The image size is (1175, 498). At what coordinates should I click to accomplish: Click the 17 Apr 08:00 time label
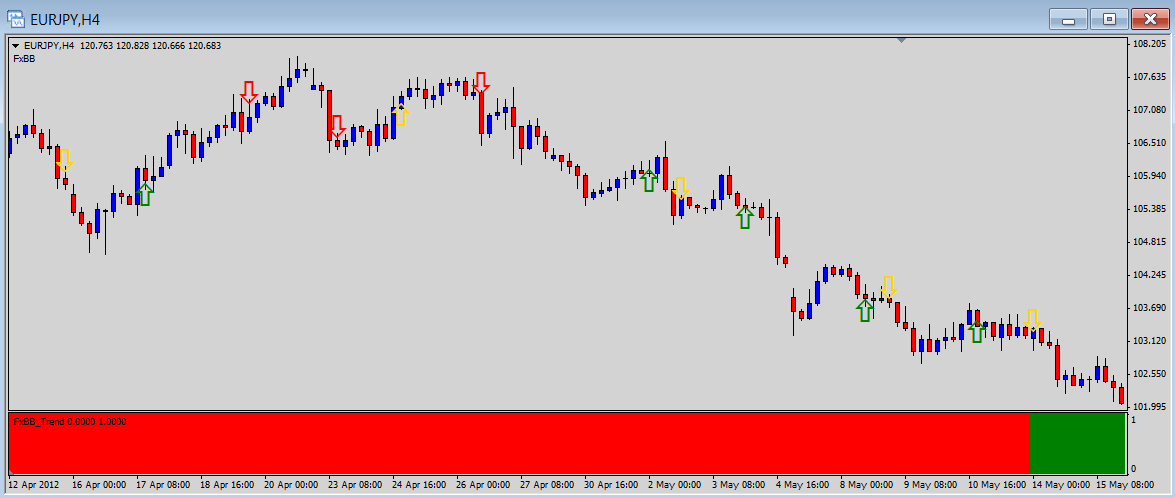163,484
